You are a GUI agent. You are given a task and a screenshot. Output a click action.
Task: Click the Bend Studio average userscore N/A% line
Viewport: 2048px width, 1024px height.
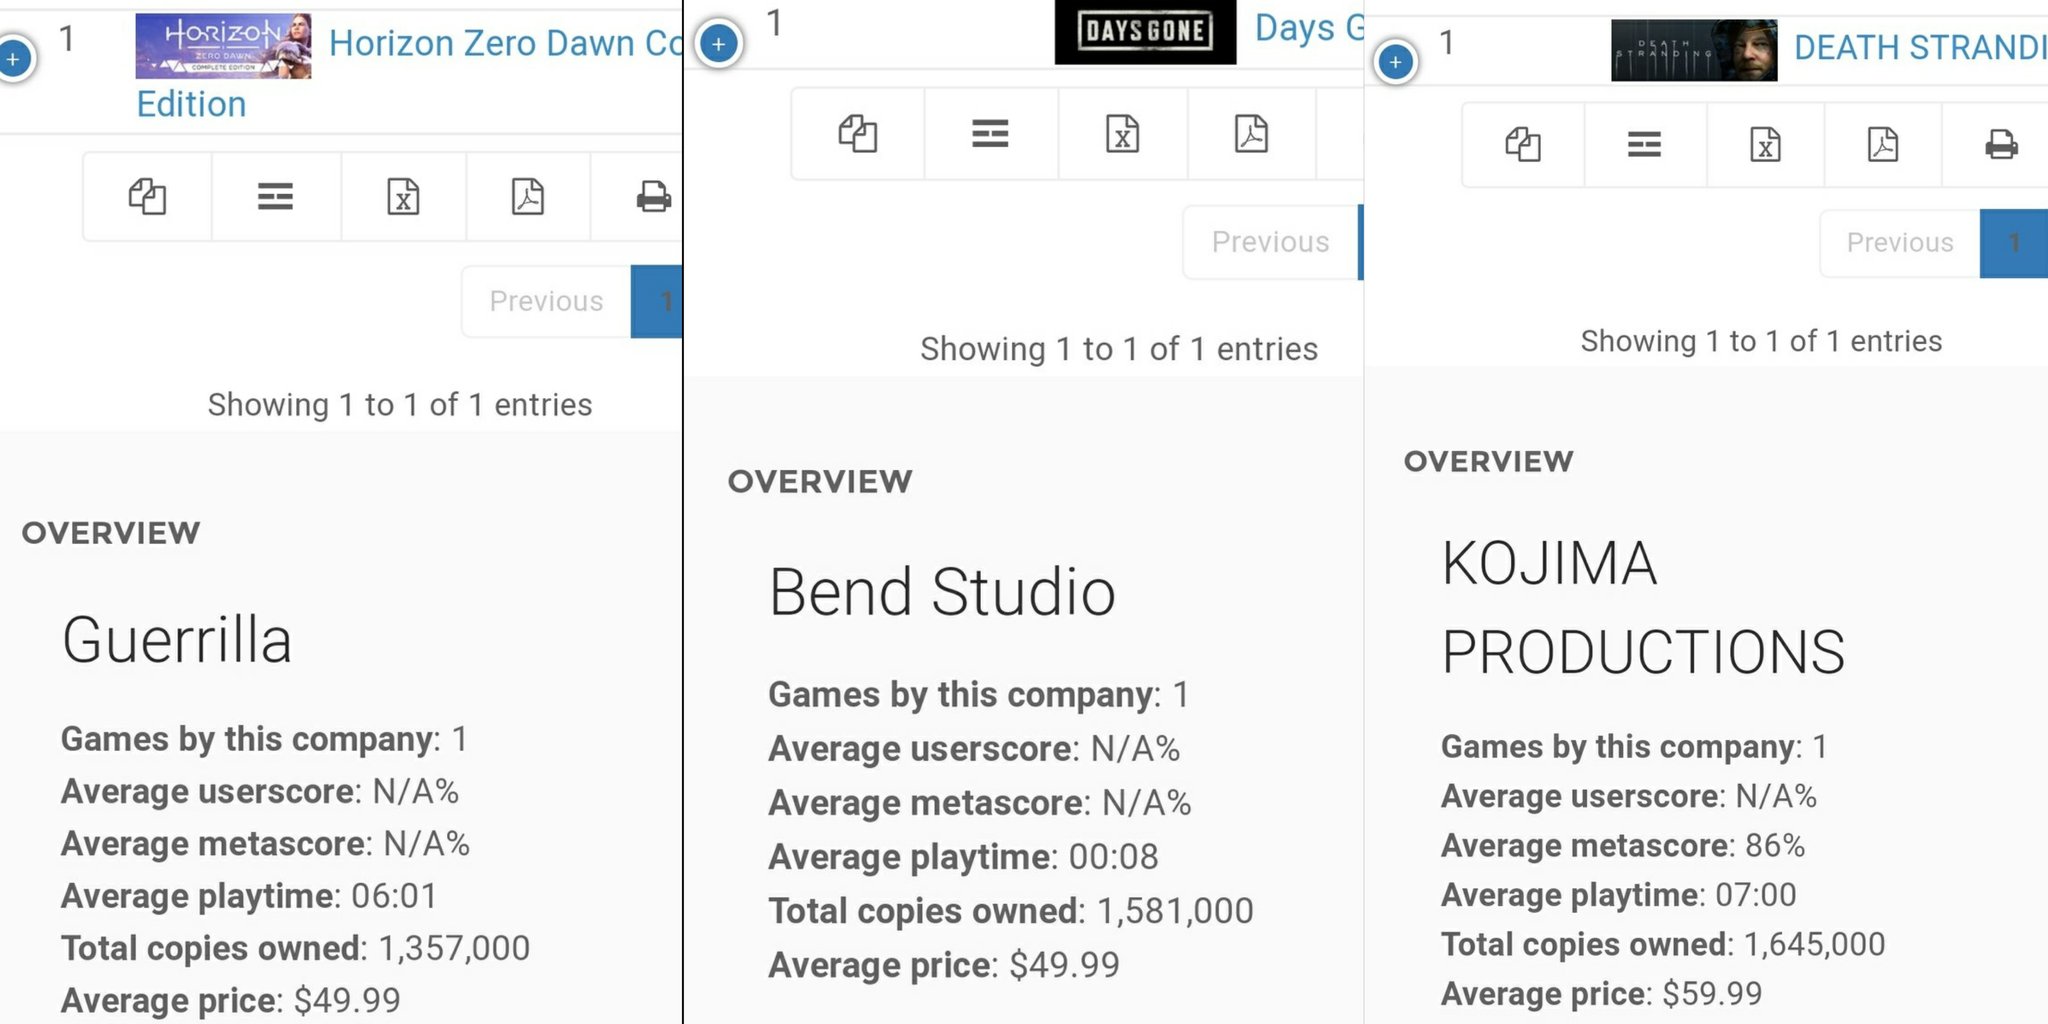click(974, 749)
